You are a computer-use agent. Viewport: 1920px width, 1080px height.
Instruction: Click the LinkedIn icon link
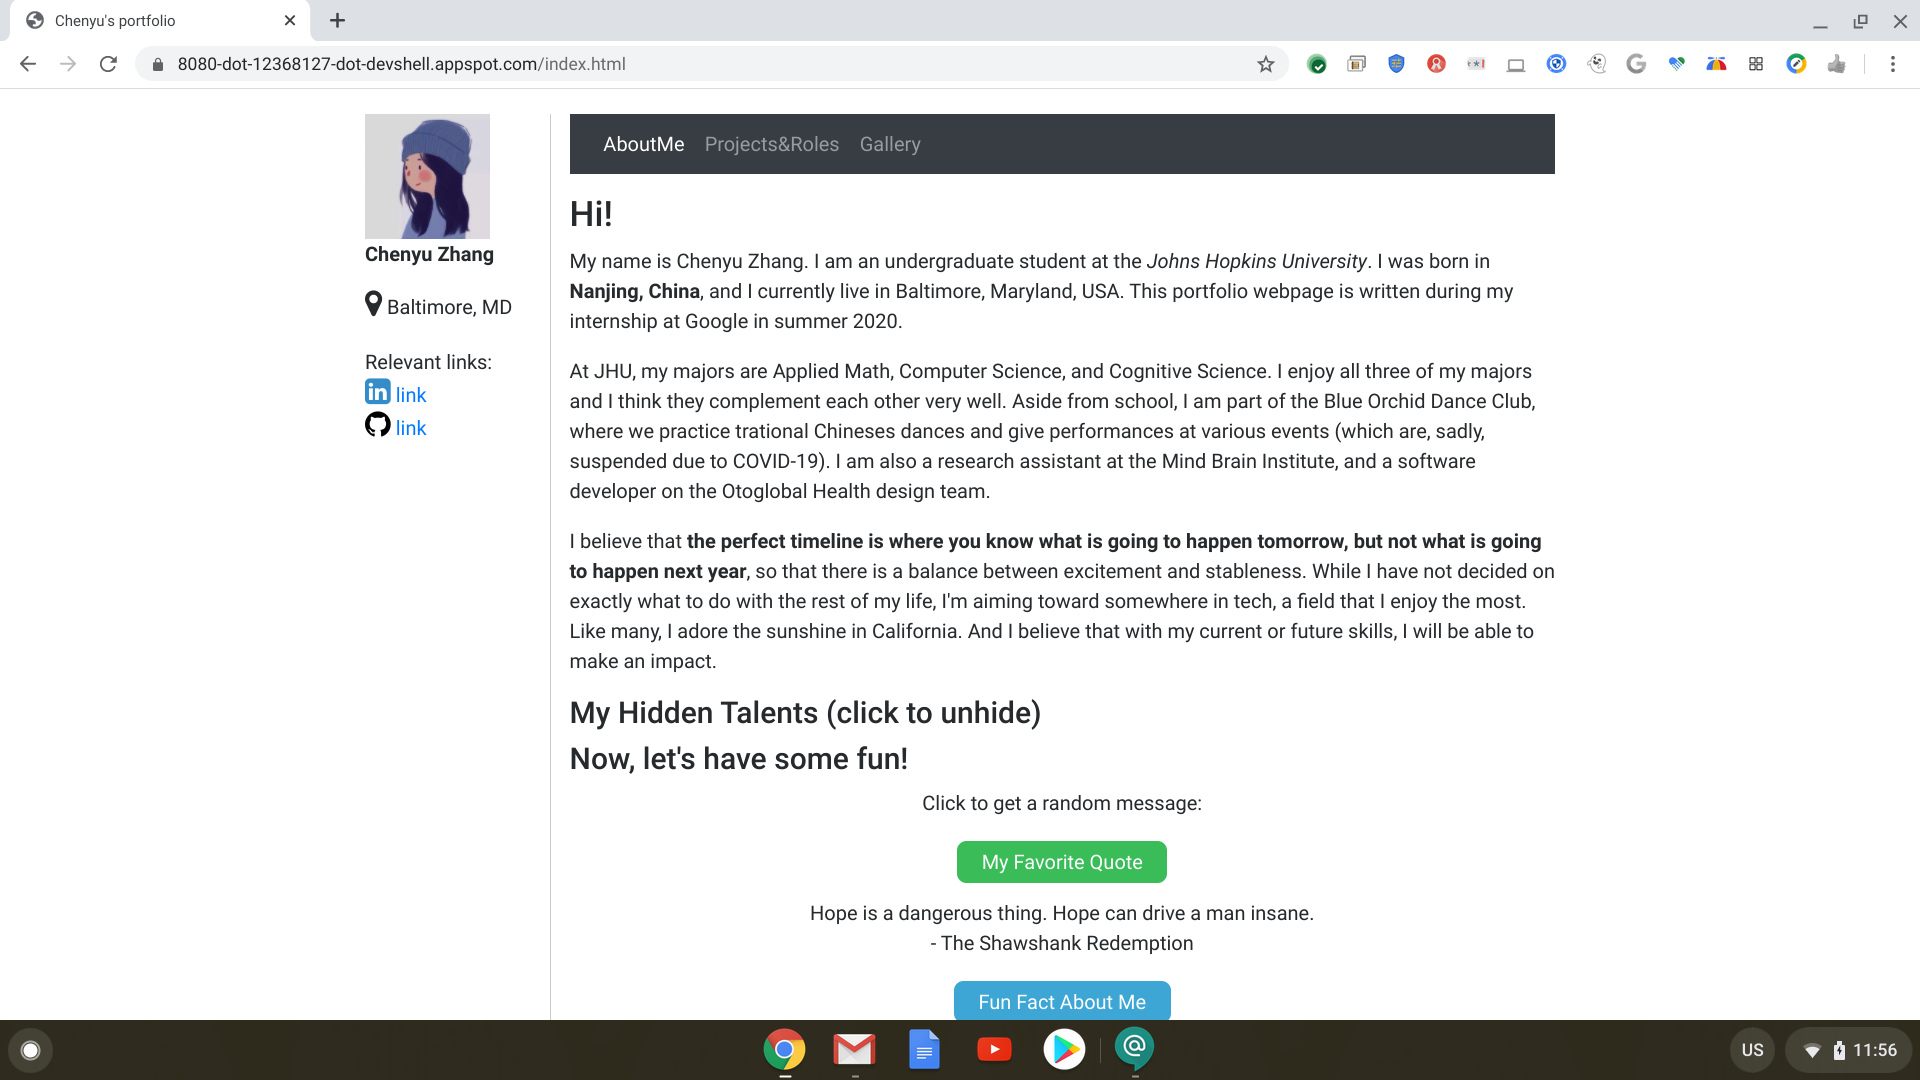pos(377,392)
